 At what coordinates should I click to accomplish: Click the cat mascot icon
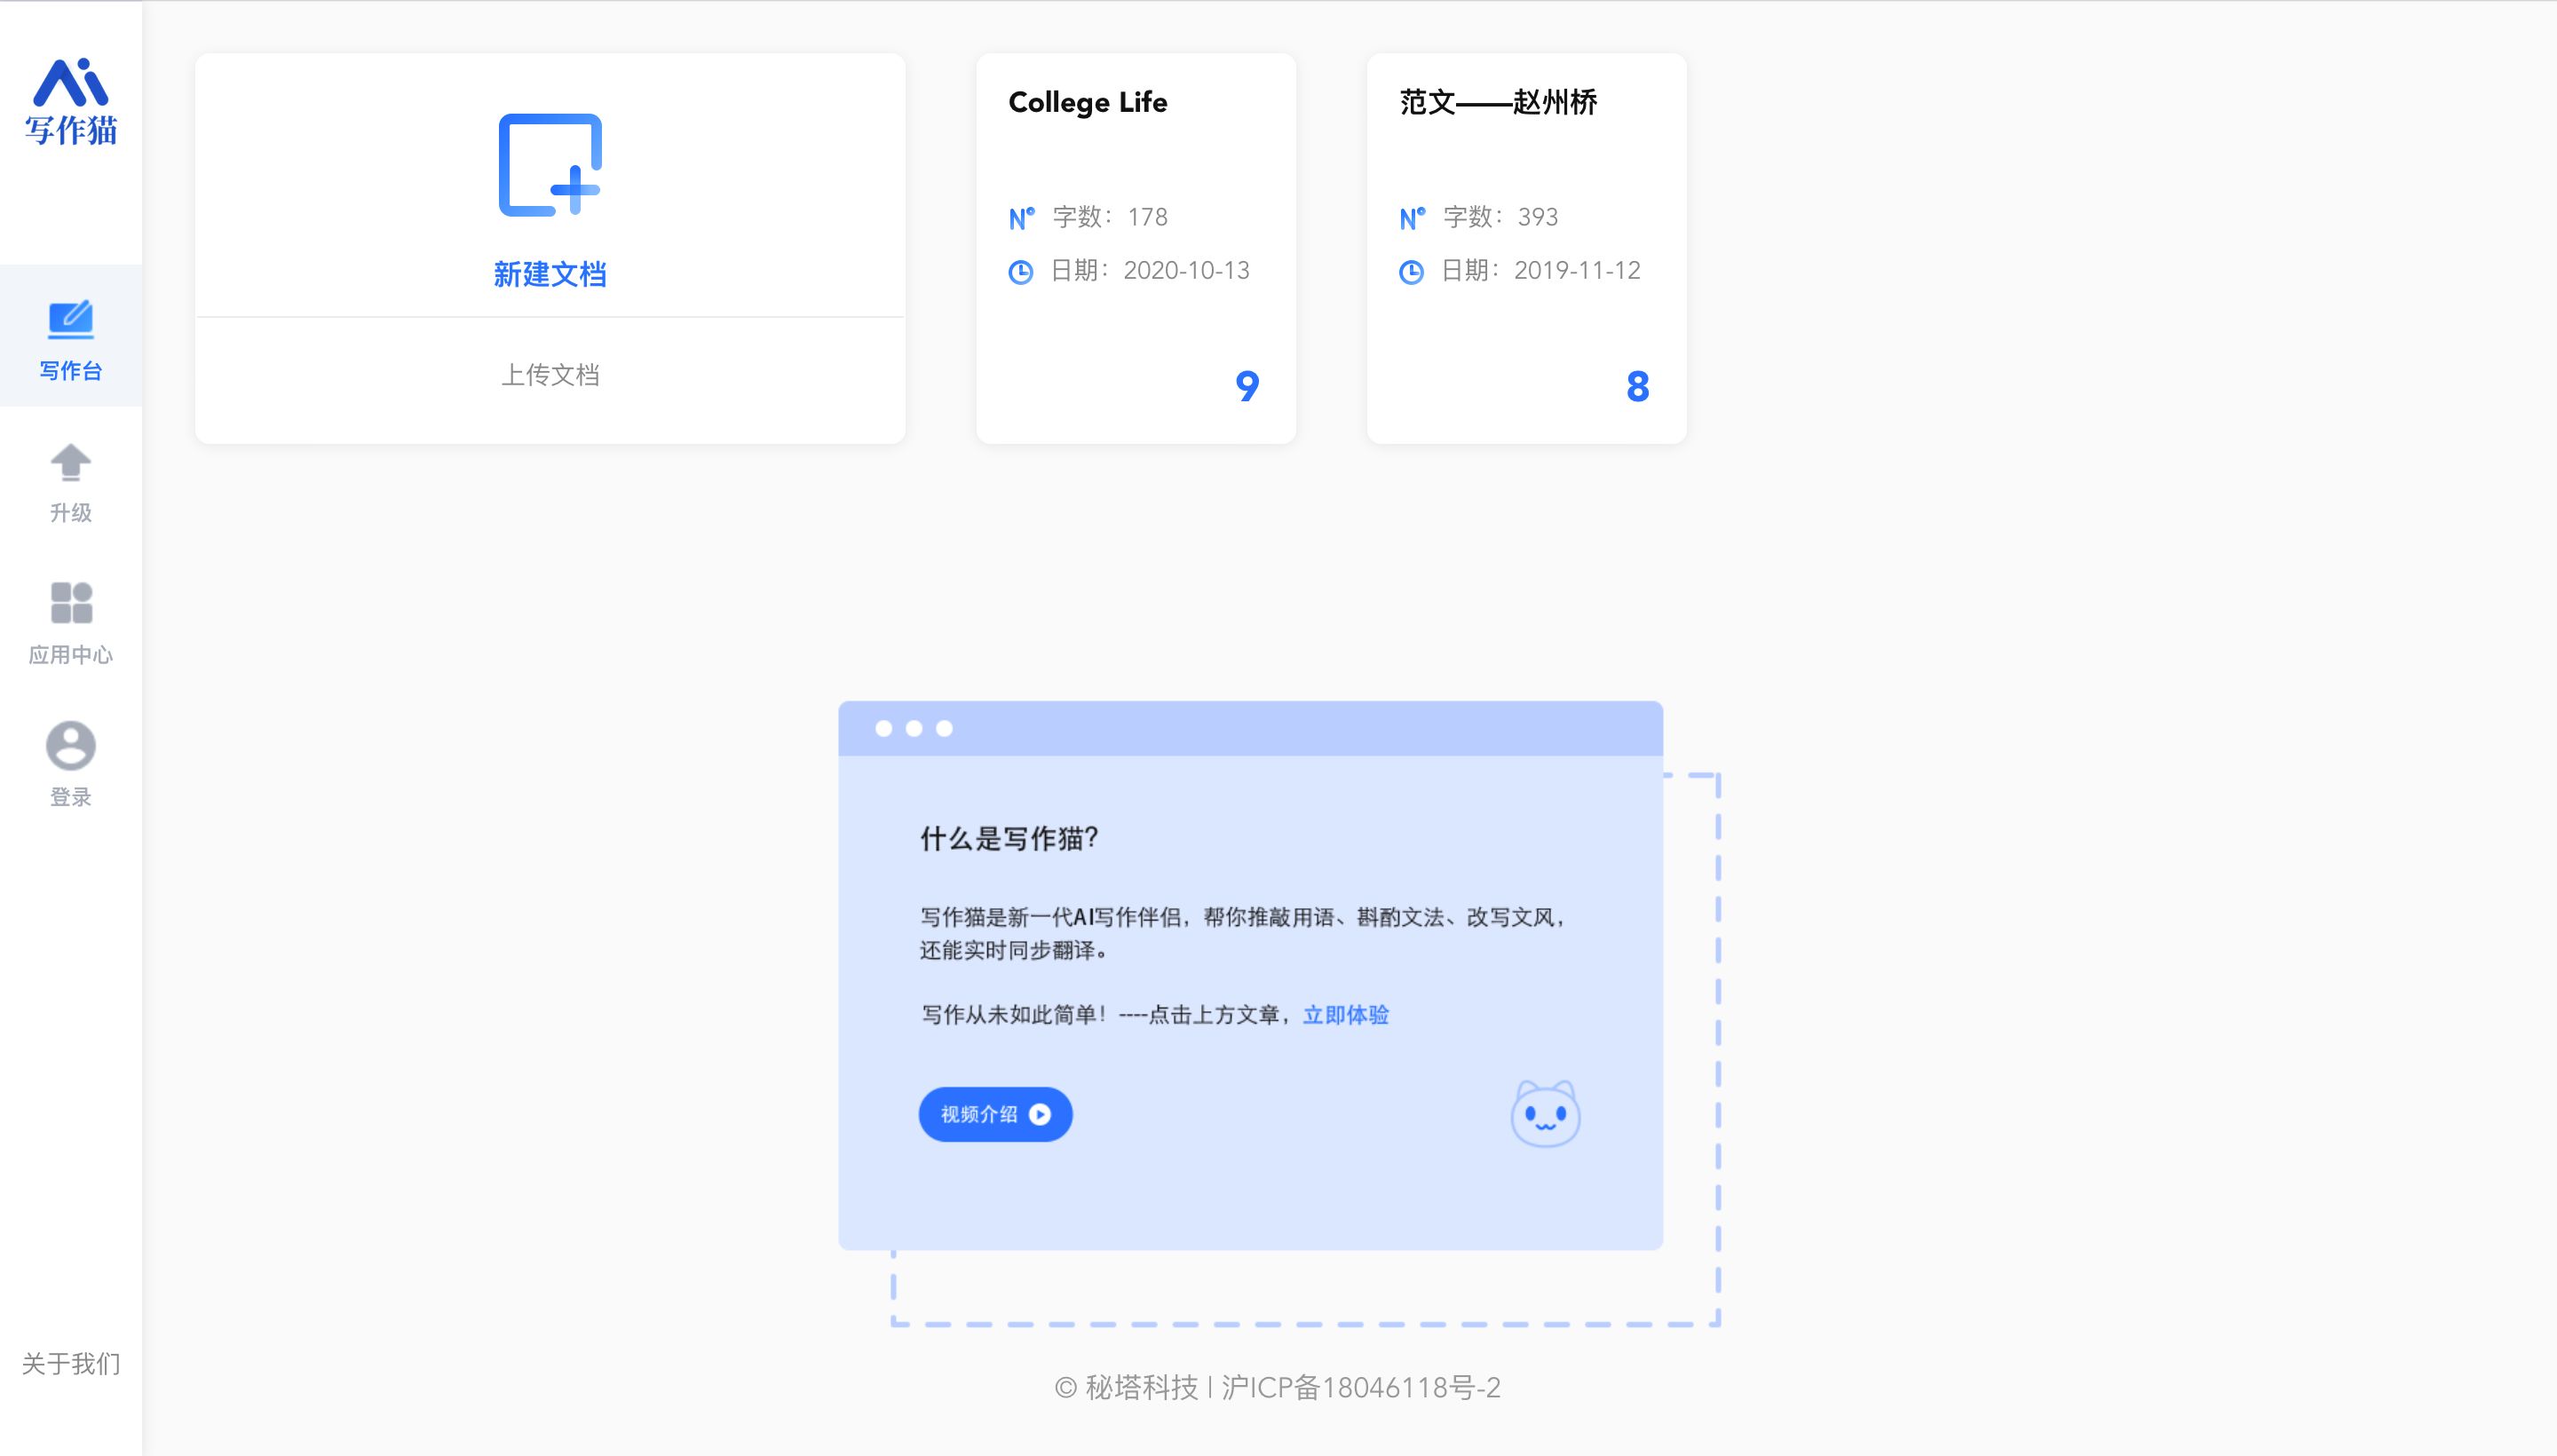click(1544, 1114)
